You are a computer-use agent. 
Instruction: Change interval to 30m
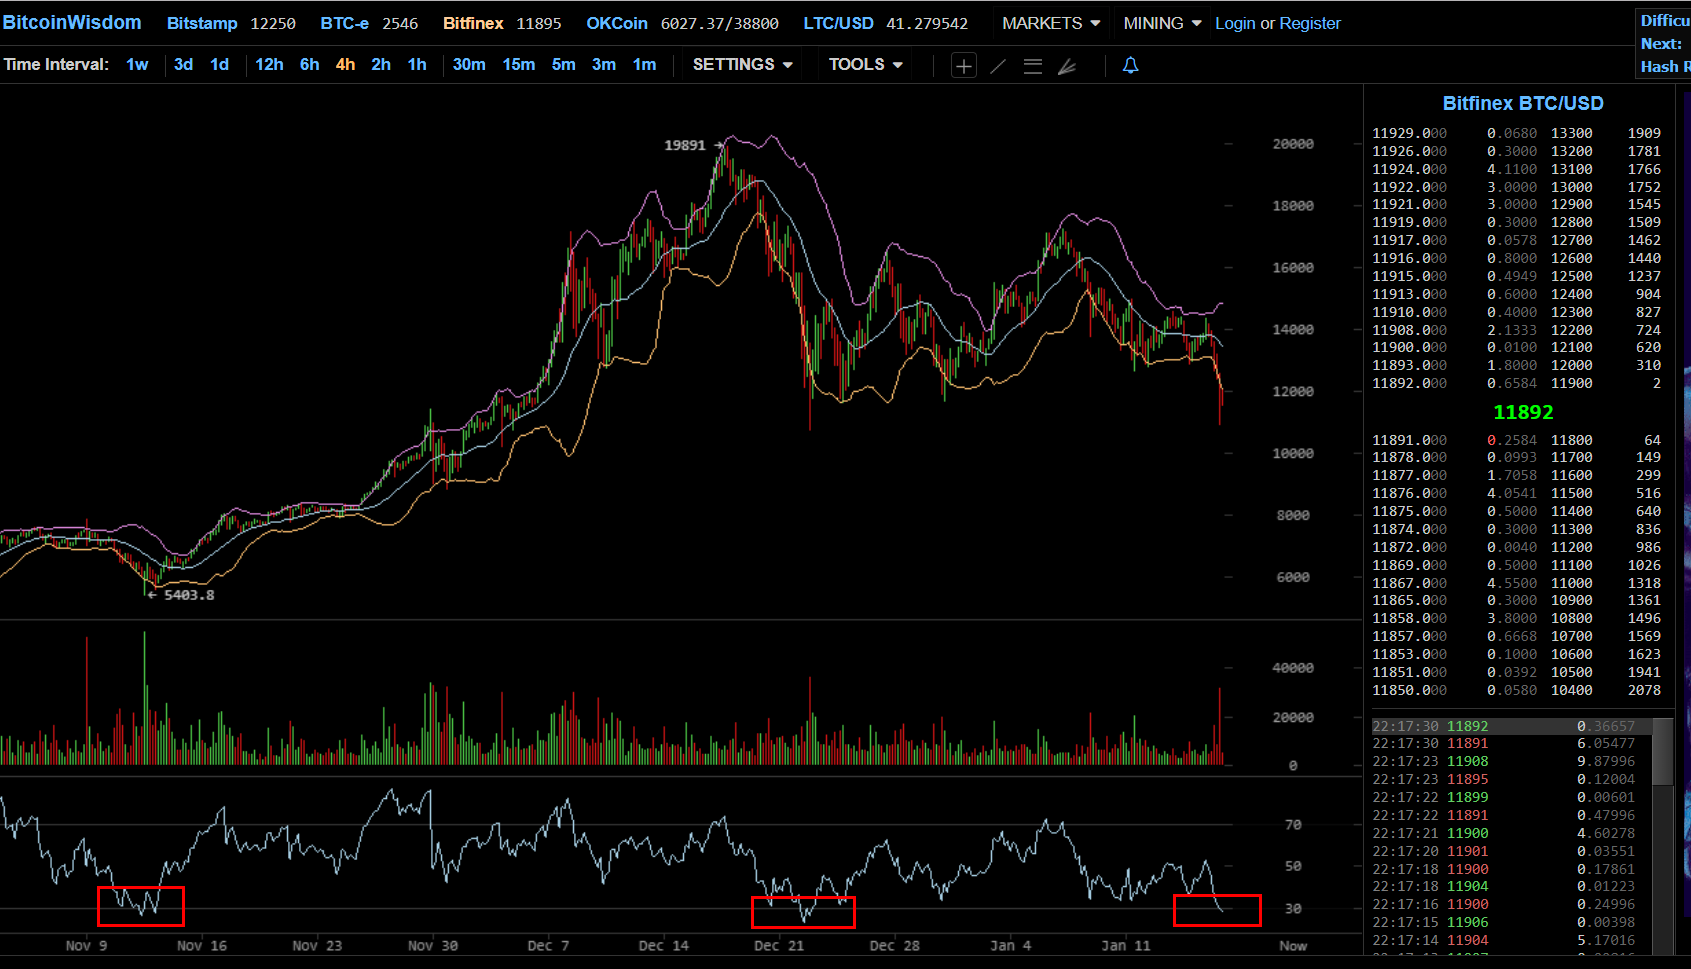pos(469,64)
